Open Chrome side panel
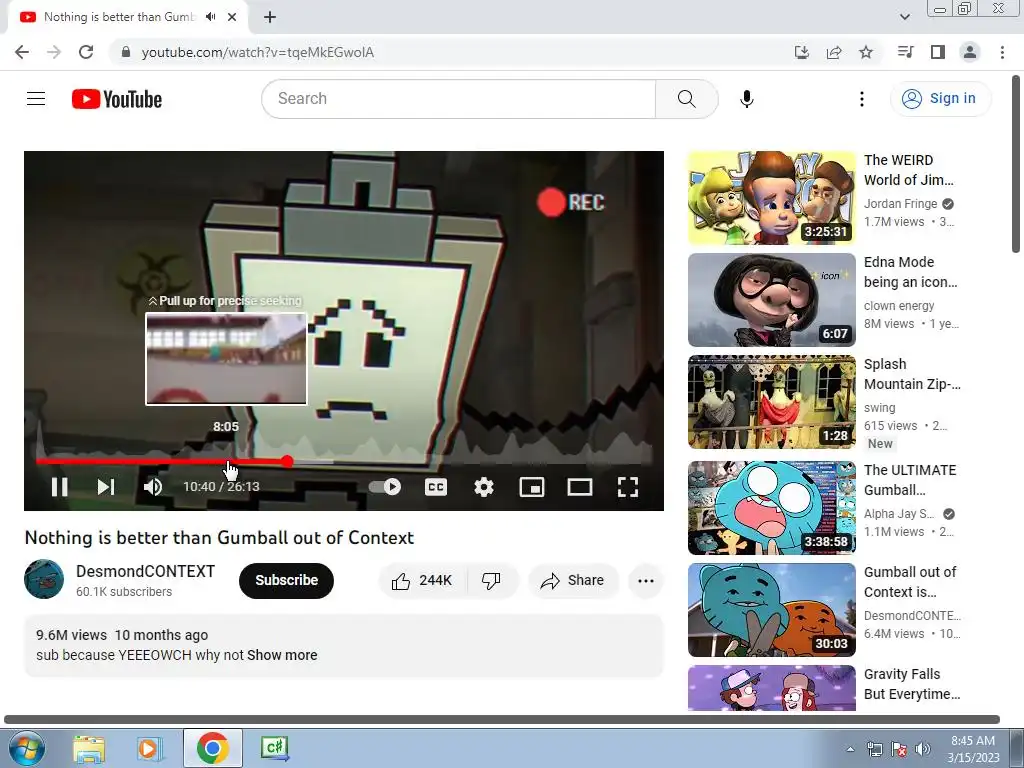 click(937, 52)
